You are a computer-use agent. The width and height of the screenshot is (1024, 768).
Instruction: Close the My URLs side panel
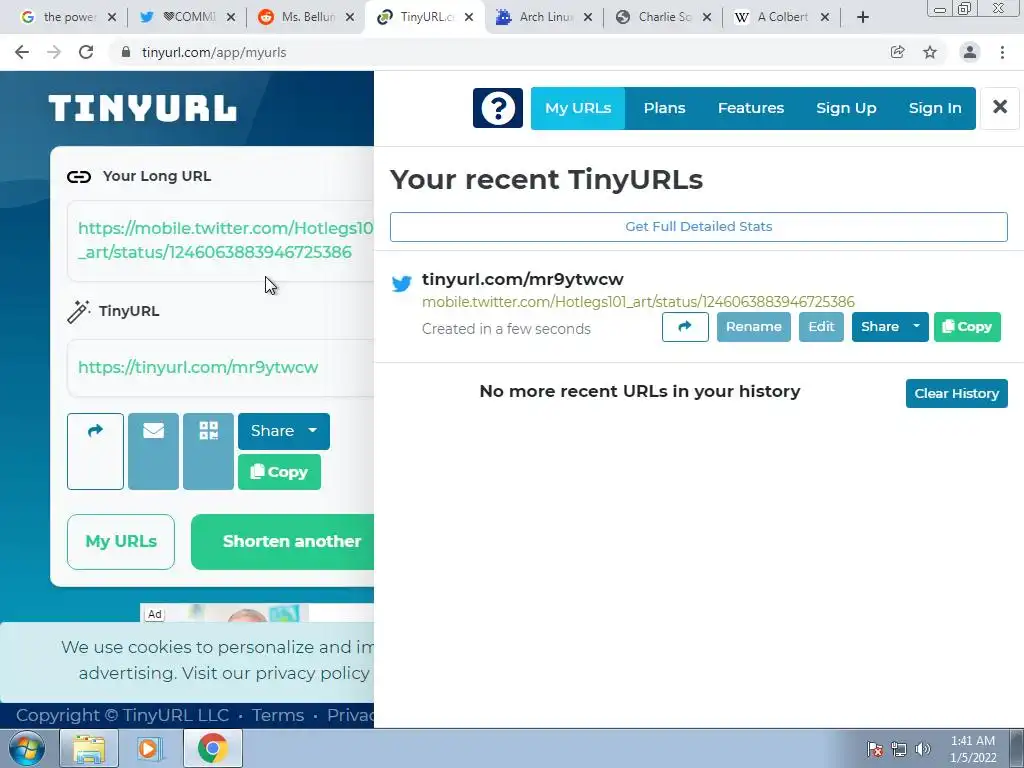(x=999, y=107)
